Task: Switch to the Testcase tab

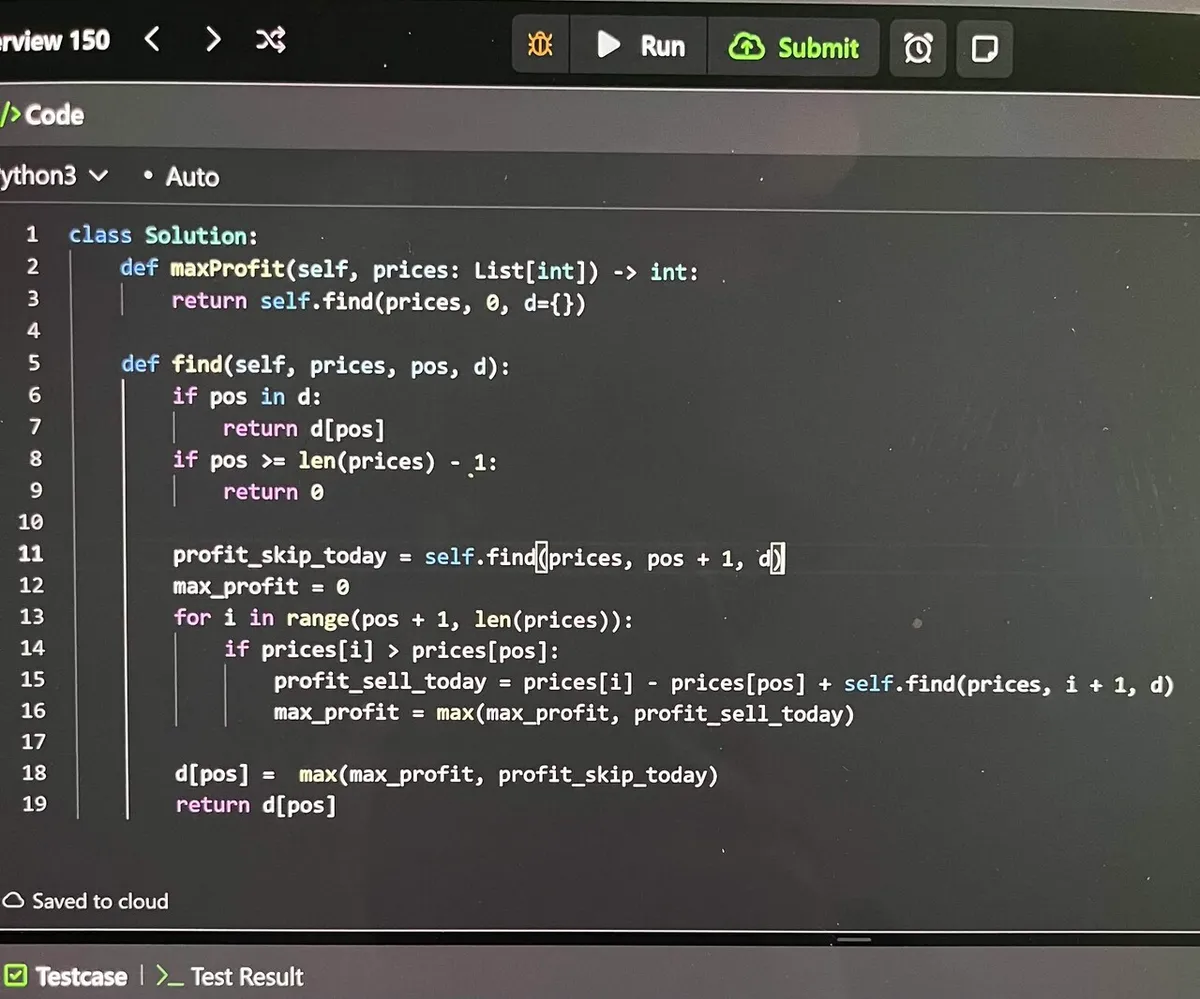Action: pos(66,976)
